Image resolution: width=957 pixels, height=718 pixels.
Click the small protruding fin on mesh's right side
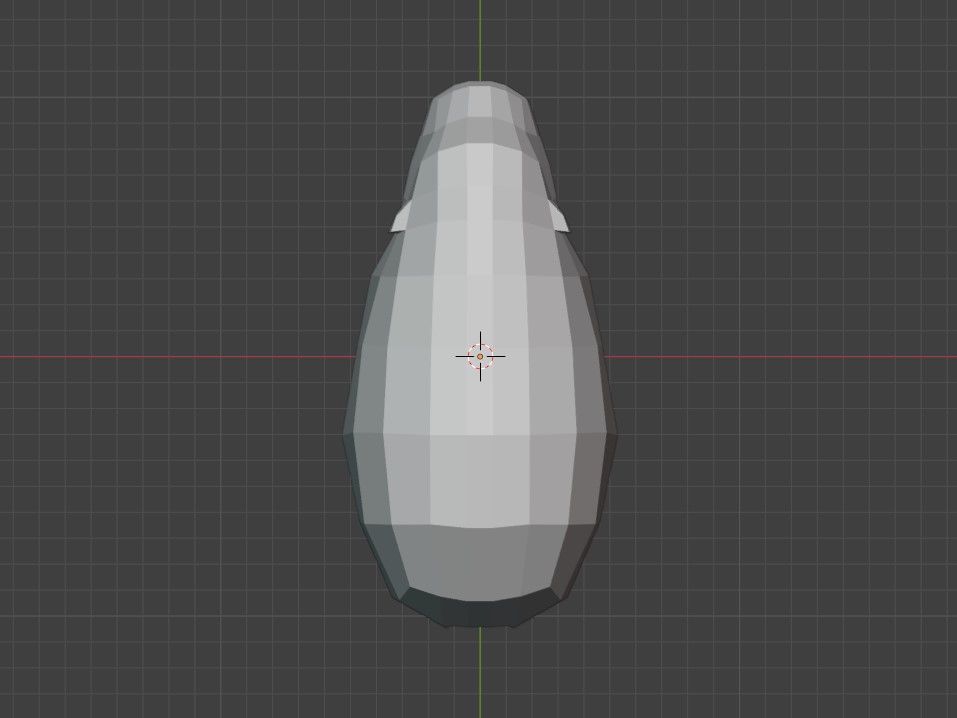[x=558, y=217]
